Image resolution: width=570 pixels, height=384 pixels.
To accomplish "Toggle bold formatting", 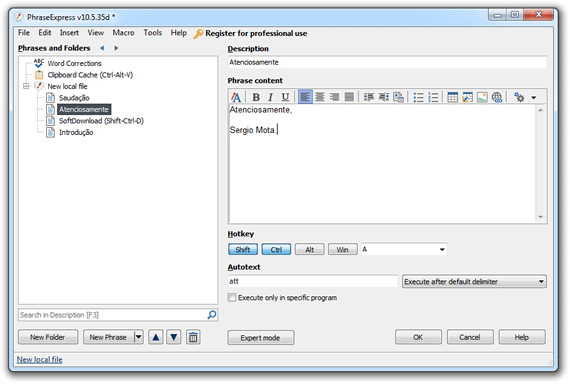I will (x=256, y=97).
